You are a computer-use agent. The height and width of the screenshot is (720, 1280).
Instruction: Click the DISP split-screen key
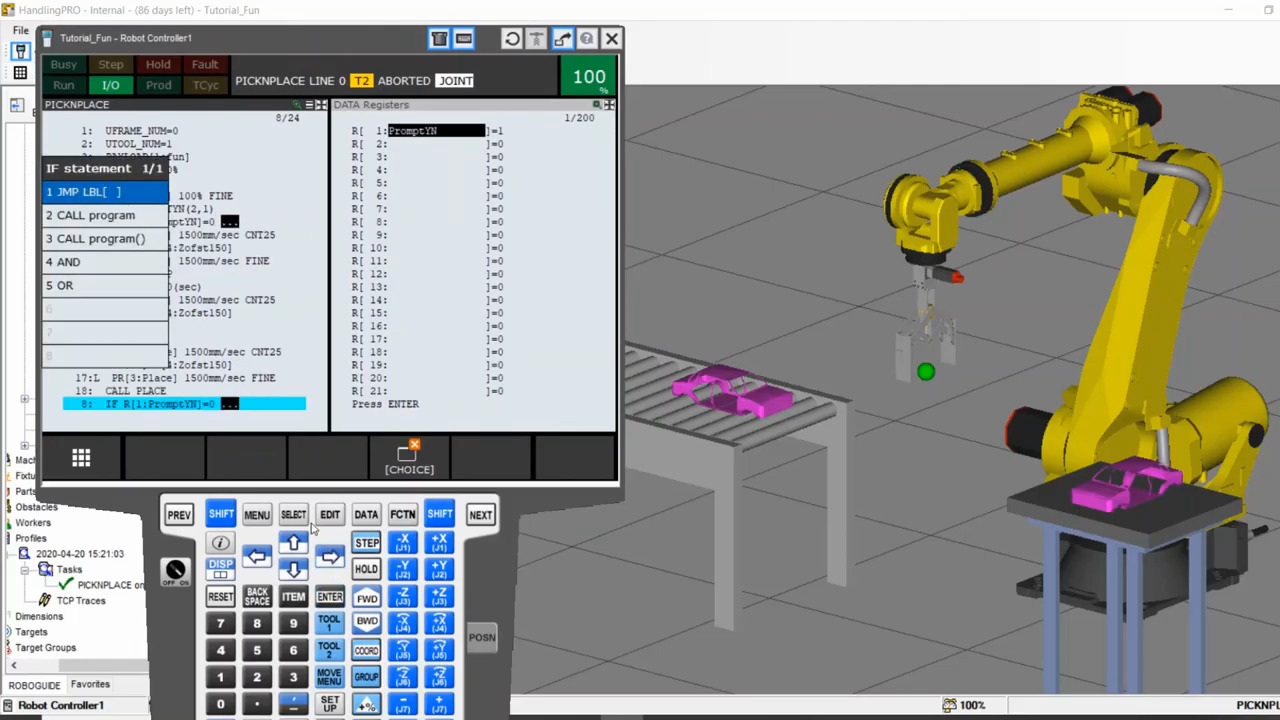pos(221,569)
